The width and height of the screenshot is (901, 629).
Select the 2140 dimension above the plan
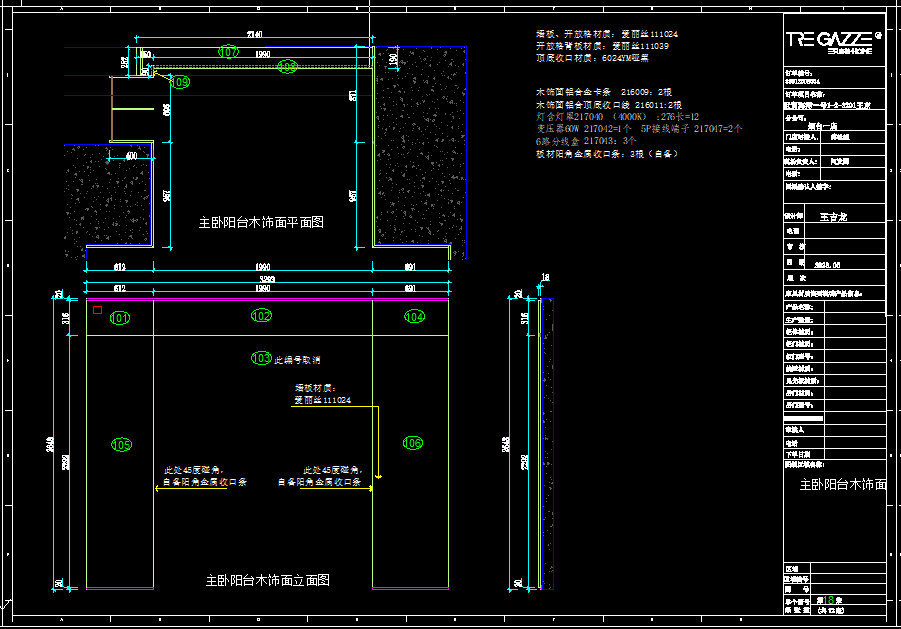[x=255, y=34]
